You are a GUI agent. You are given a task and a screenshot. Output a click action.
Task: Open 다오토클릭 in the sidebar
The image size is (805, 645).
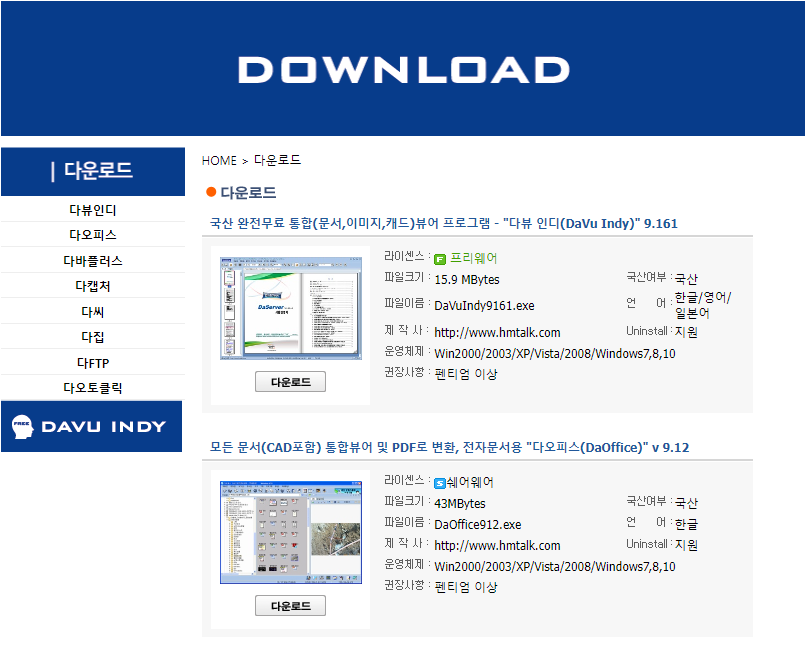[92, 388]
